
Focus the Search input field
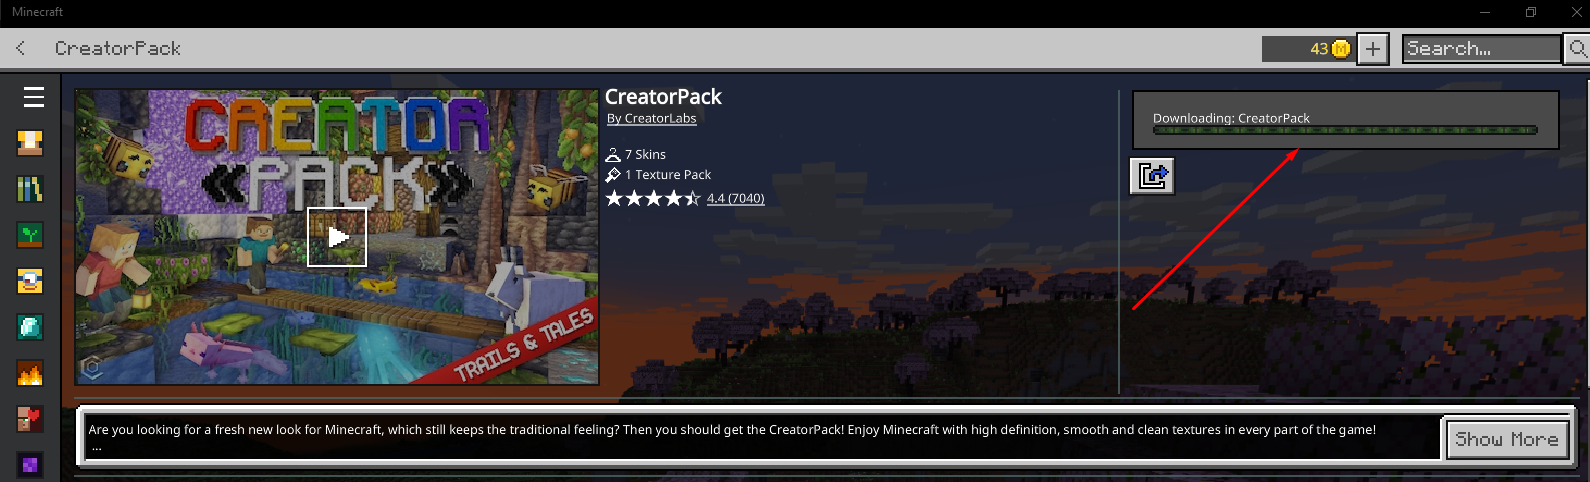click(x=1482, y=49)
